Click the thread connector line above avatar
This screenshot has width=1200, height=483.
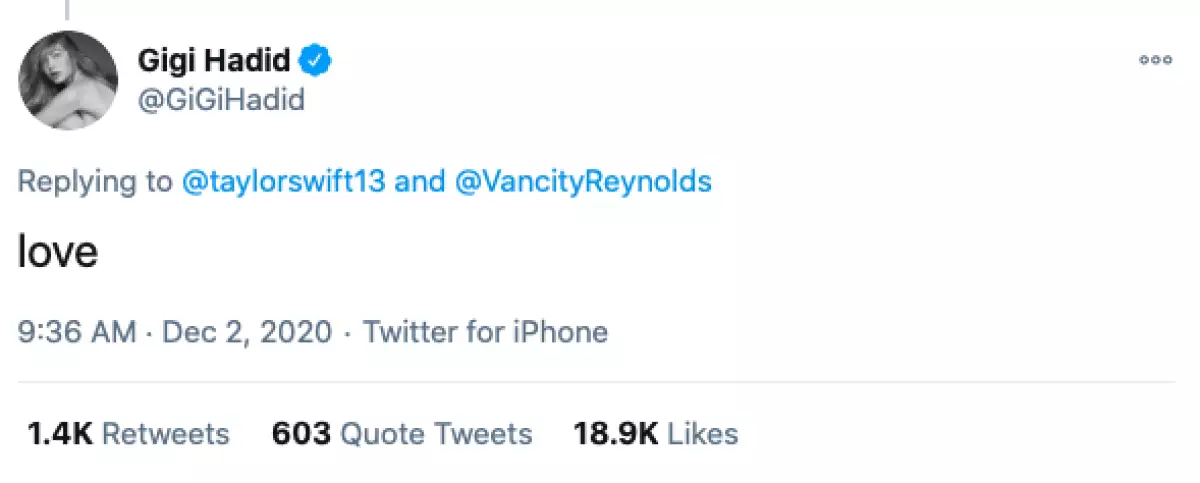(x=67, y=10)
